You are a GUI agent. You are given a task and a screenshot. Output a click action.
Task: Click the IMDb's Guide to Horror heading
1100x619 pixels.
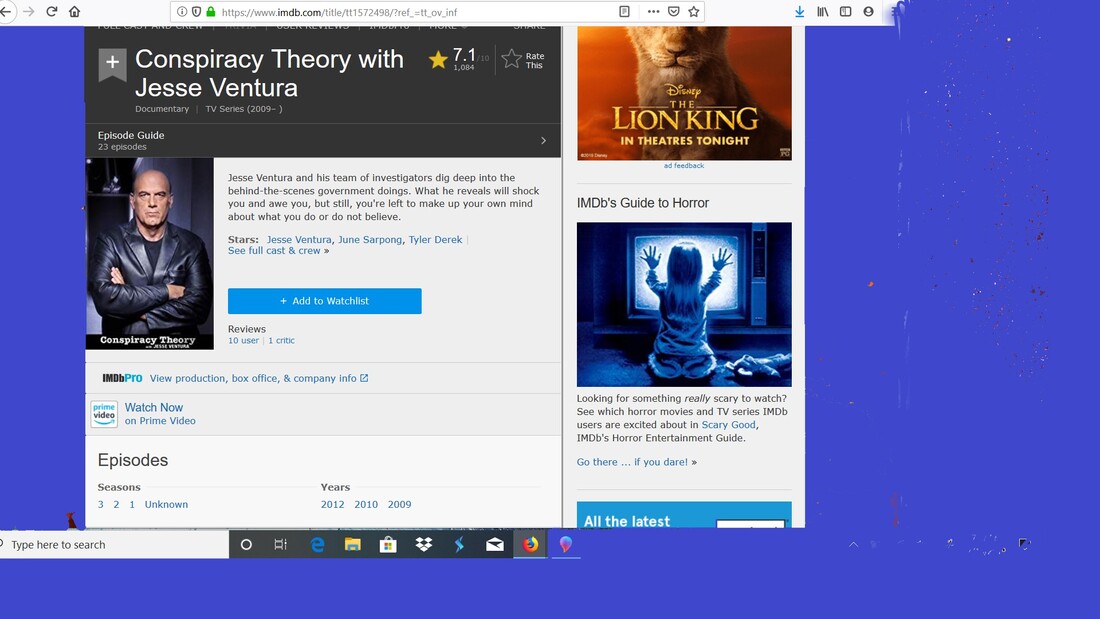click(643, 203)
